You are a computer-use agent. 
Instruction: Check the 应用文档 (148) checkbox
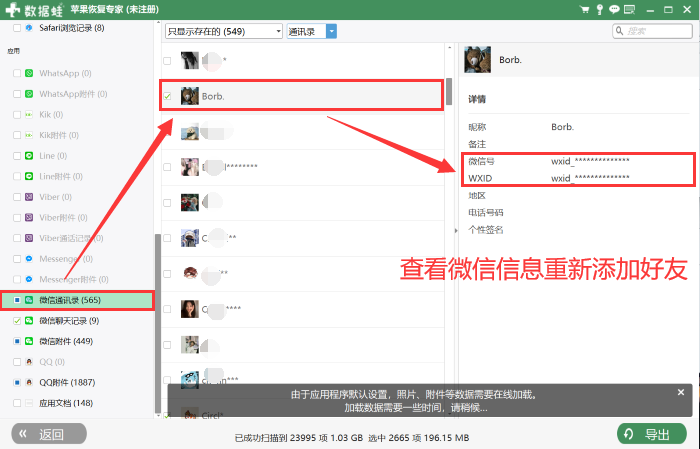tap(17, 403)
